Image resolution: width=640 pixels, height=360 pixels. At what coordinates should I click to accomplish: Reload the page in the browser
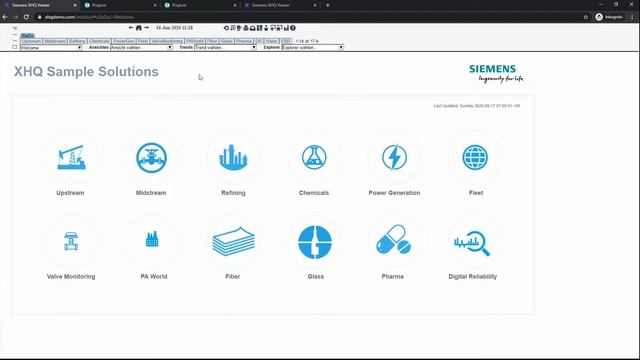click(x=26, y=17)
